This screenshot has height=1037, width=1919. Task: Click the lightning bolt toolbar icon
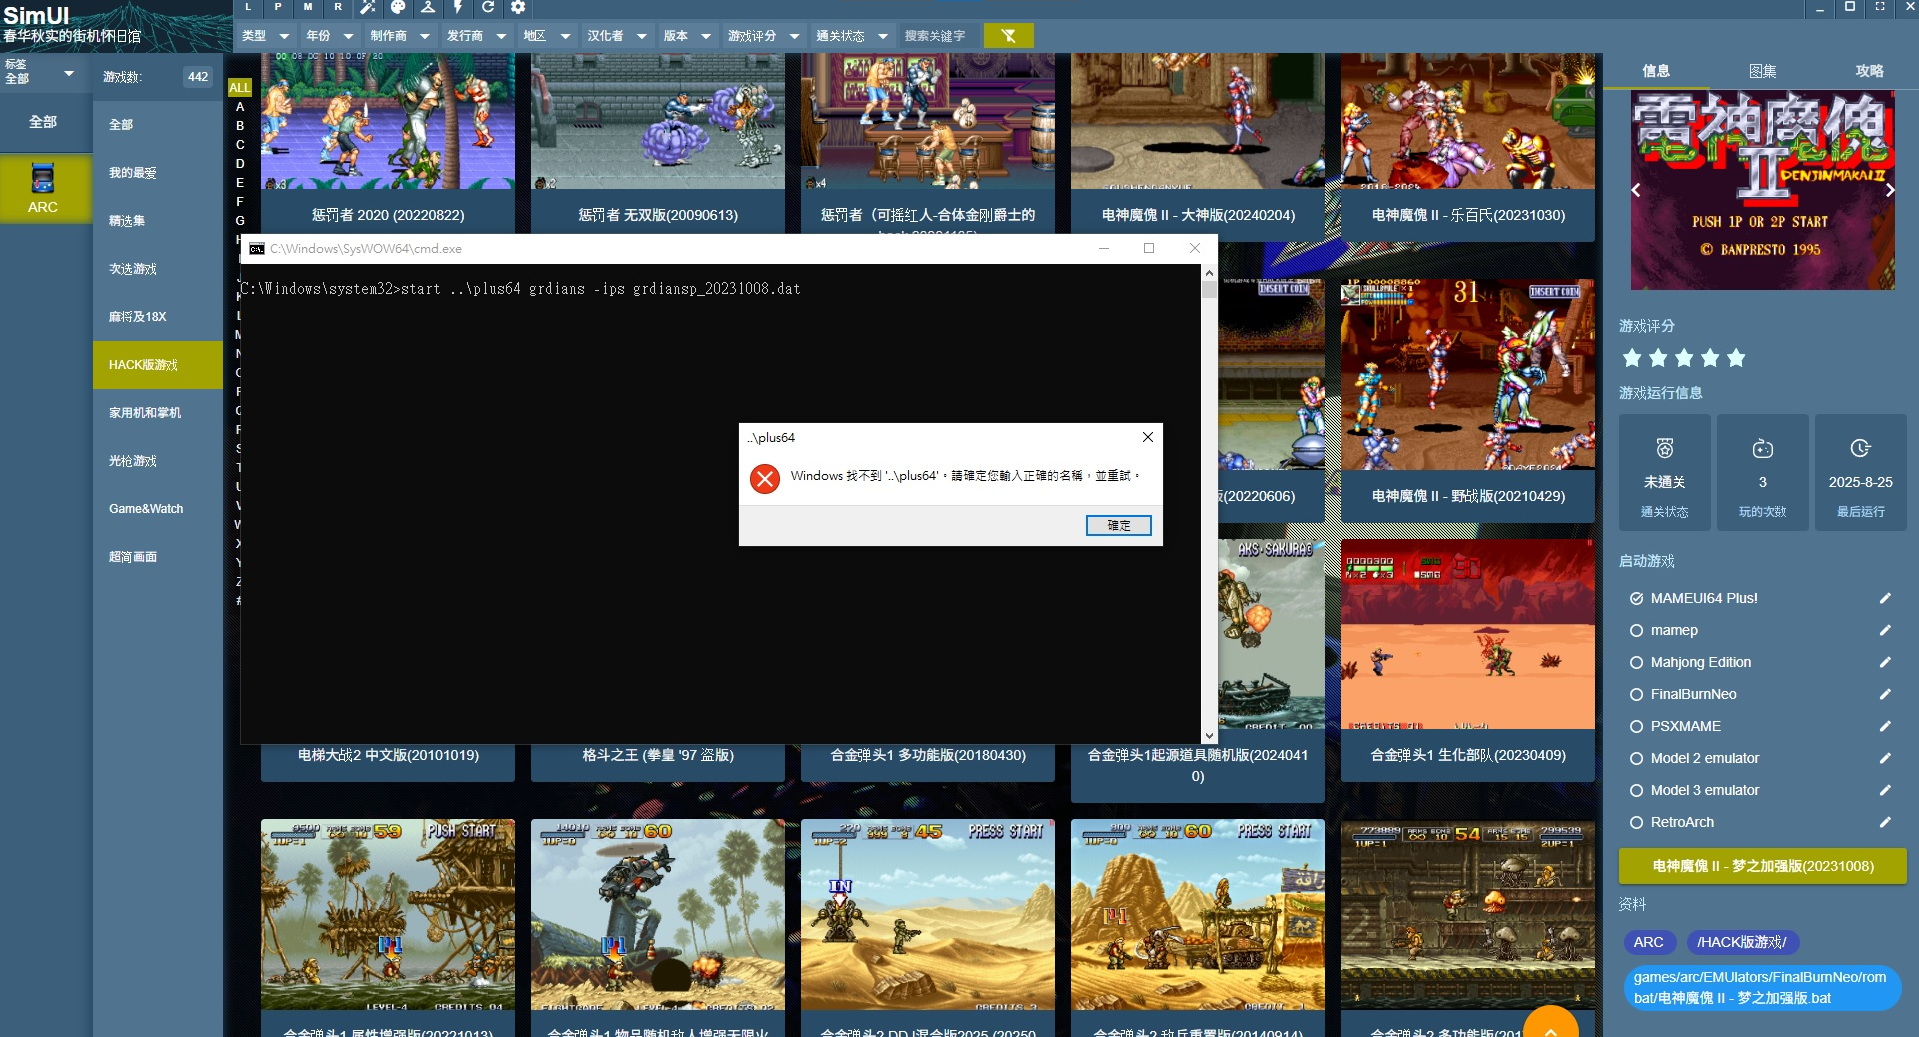(458, 7)
